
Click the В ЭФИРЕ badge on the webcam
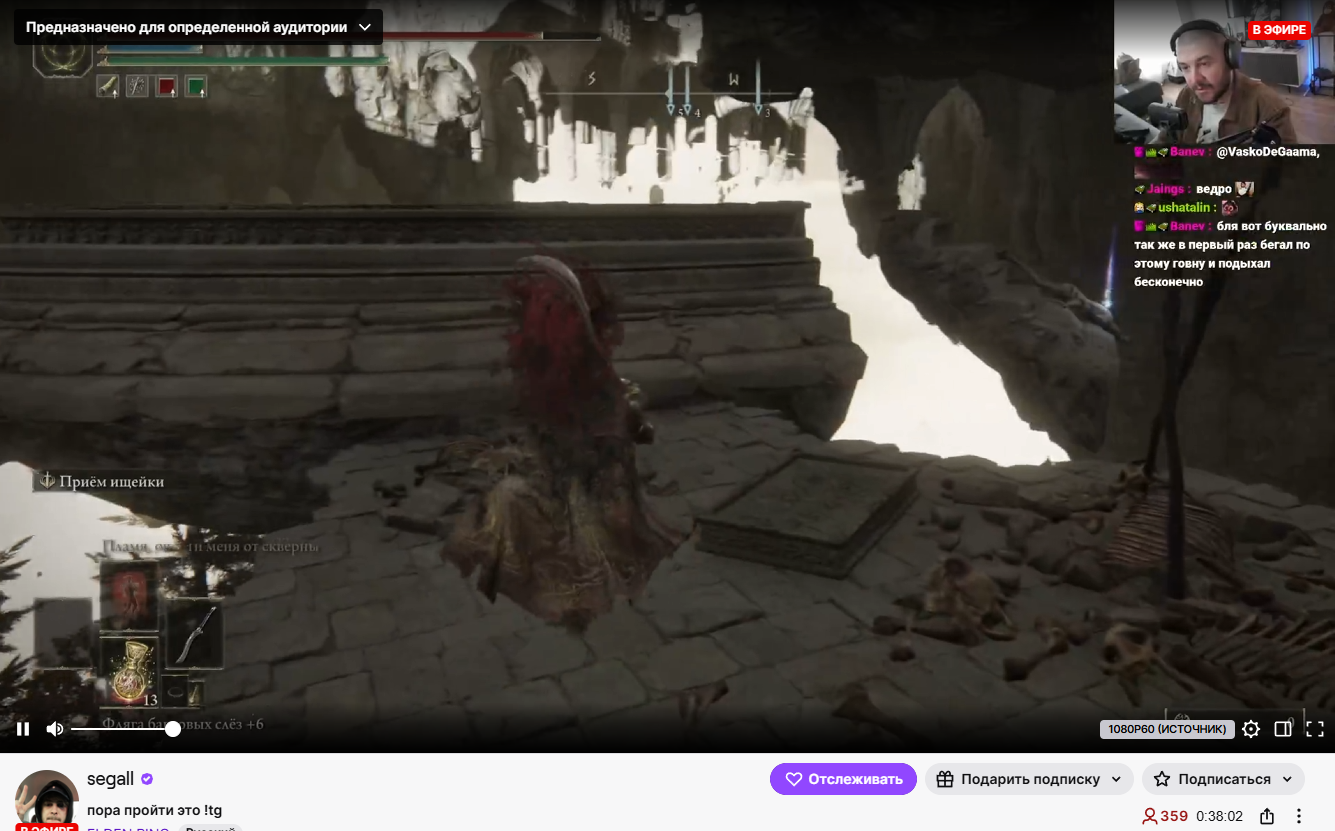pyautogui.click(x=1278, y=30)
